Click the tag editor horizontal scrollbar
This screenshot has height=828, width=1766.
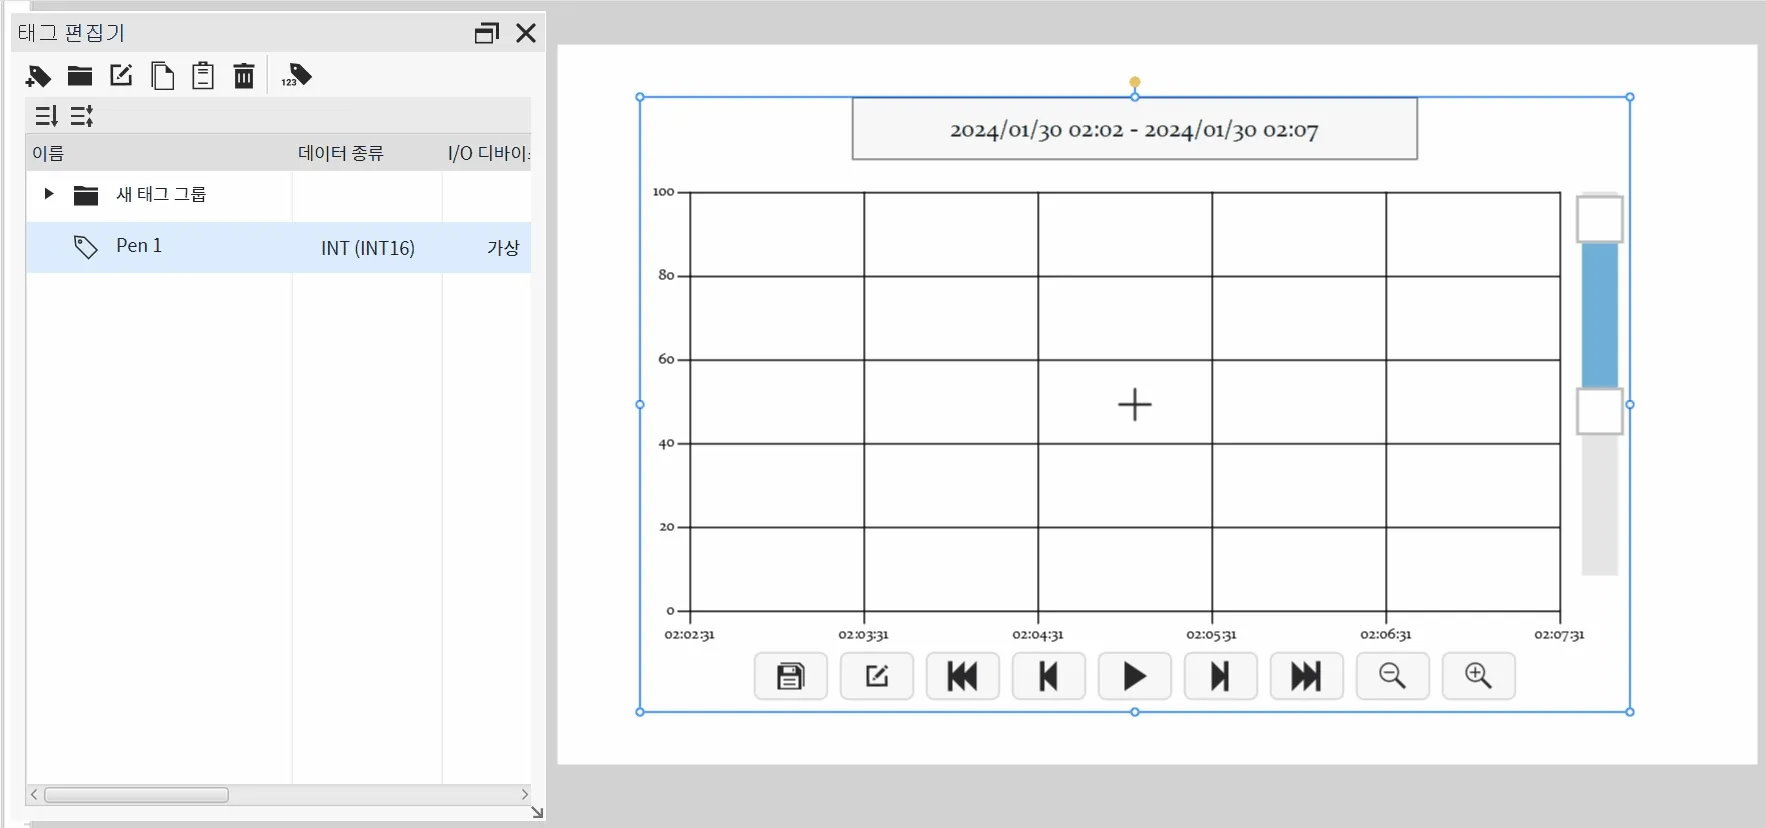click(x=137, y=795)
